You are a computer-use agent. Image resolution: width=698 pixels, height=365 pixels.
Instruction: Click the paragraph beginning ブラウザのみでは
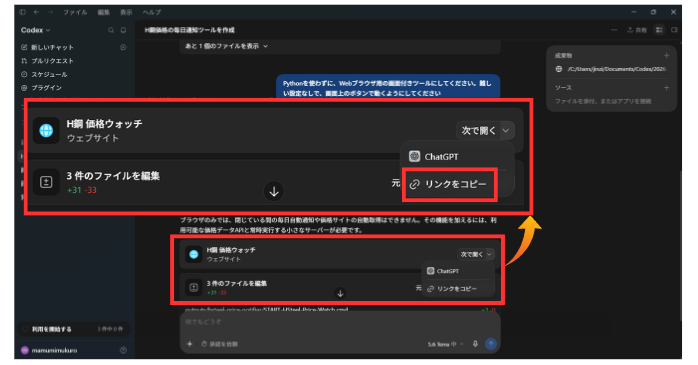[x=338, y=225]
